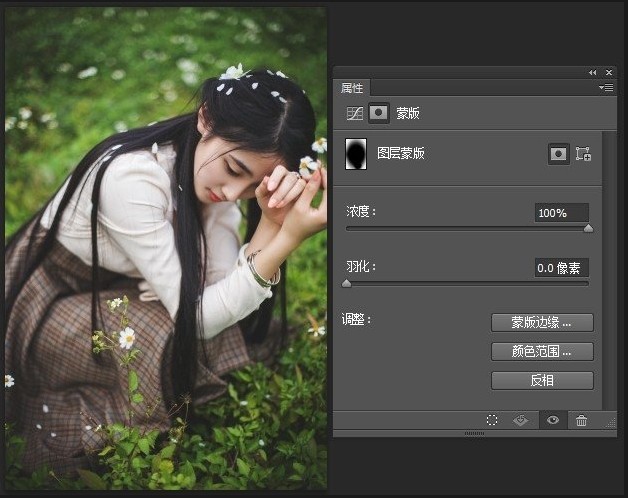Click the 羽化 label
This screenshot has width=628, height=498.
pyautogui.click(x=361, y=266)
